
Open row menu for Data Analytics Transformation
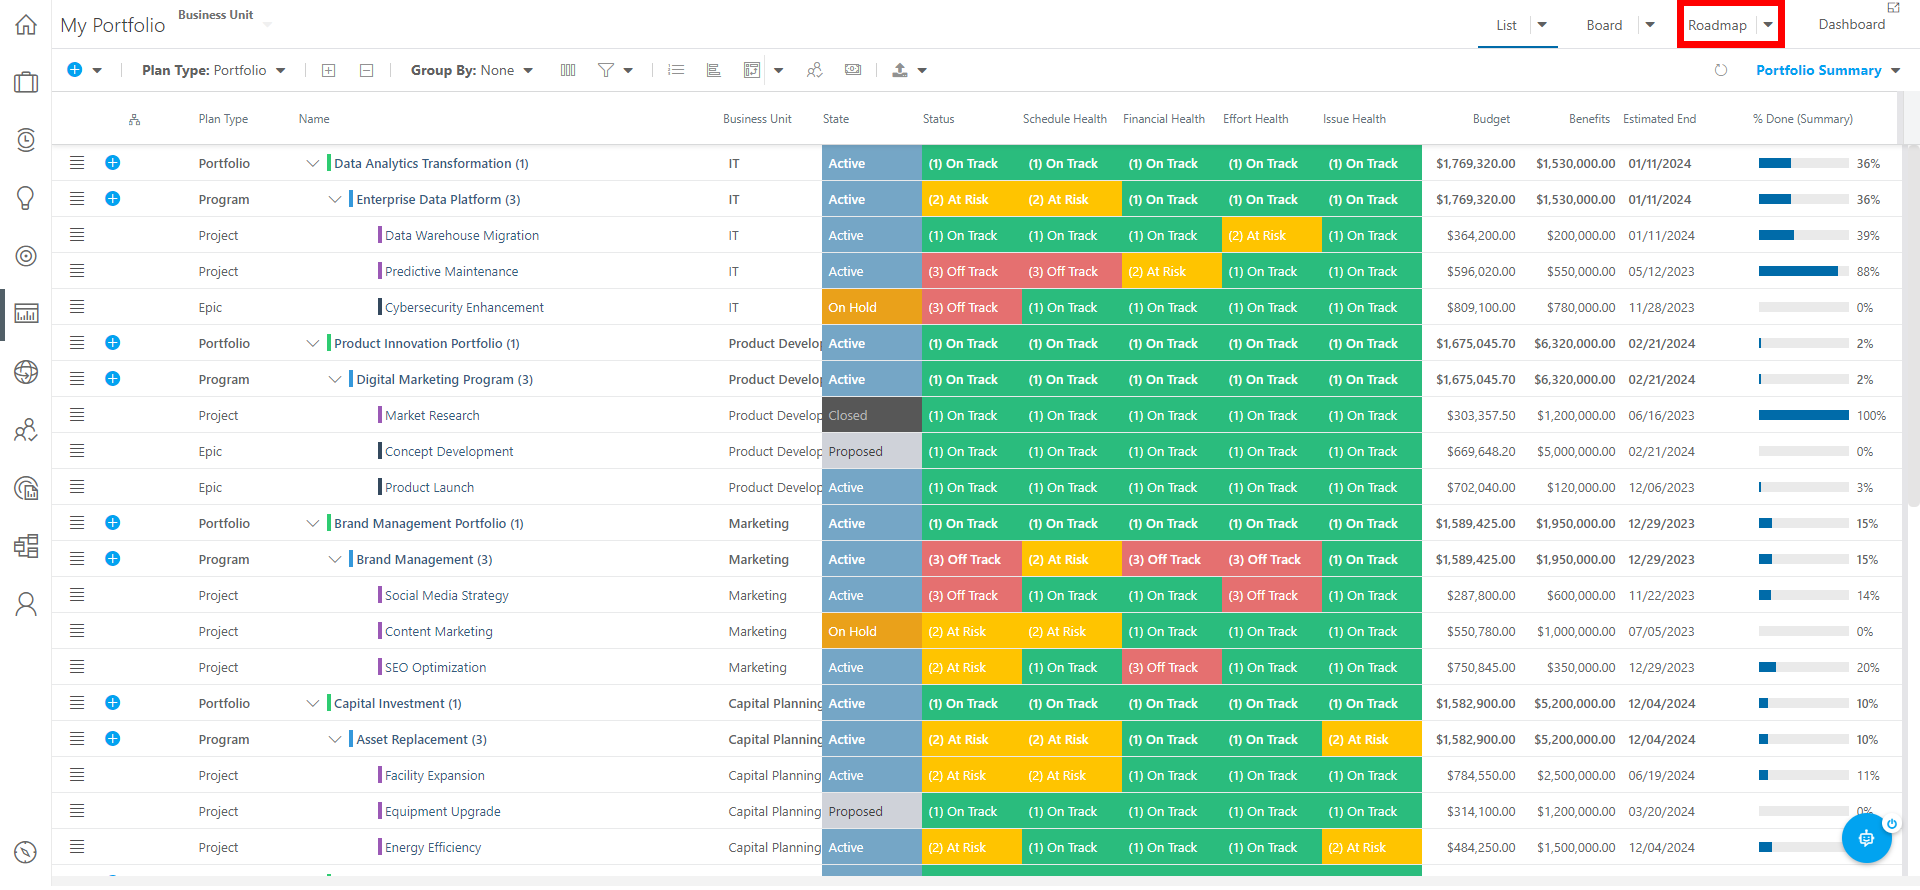click(x=77, y=163)
